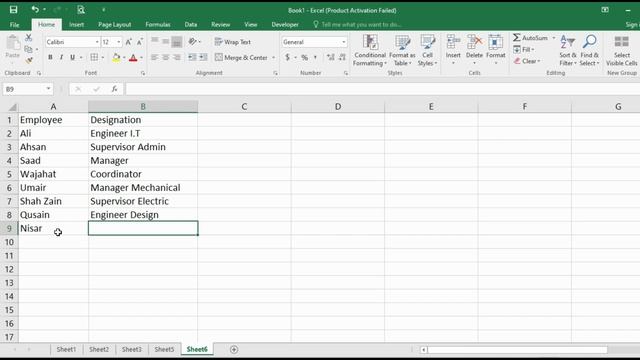Open the Font dialog launcher

[143, 73]
